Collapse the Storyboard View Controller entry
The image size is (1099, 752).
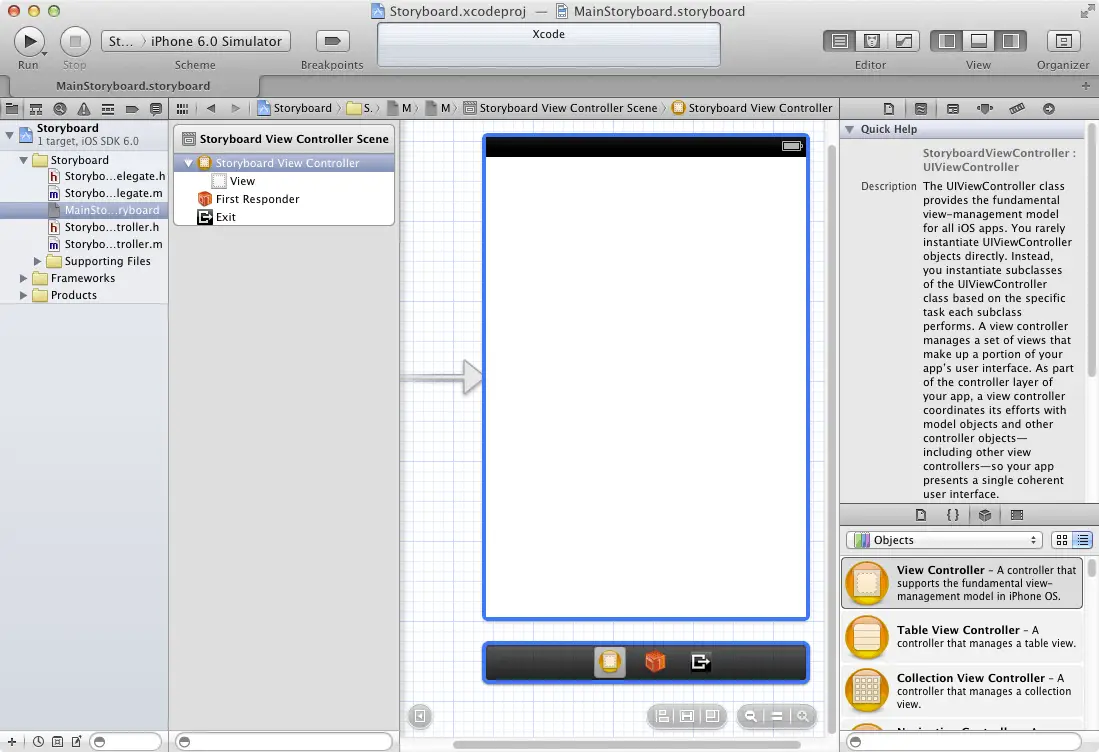click(x=188, y=162)
